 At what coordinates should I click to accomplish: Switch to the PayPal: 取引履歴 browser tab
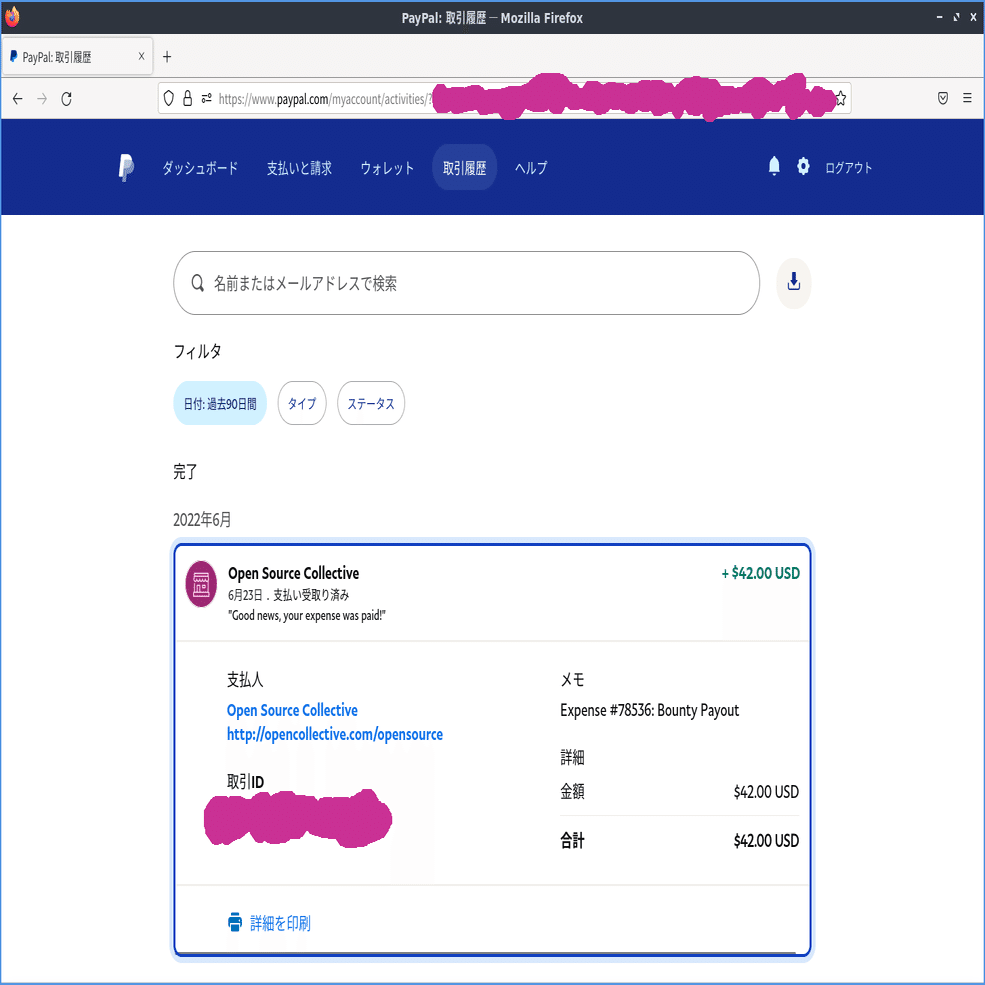(x=77, y=57)
